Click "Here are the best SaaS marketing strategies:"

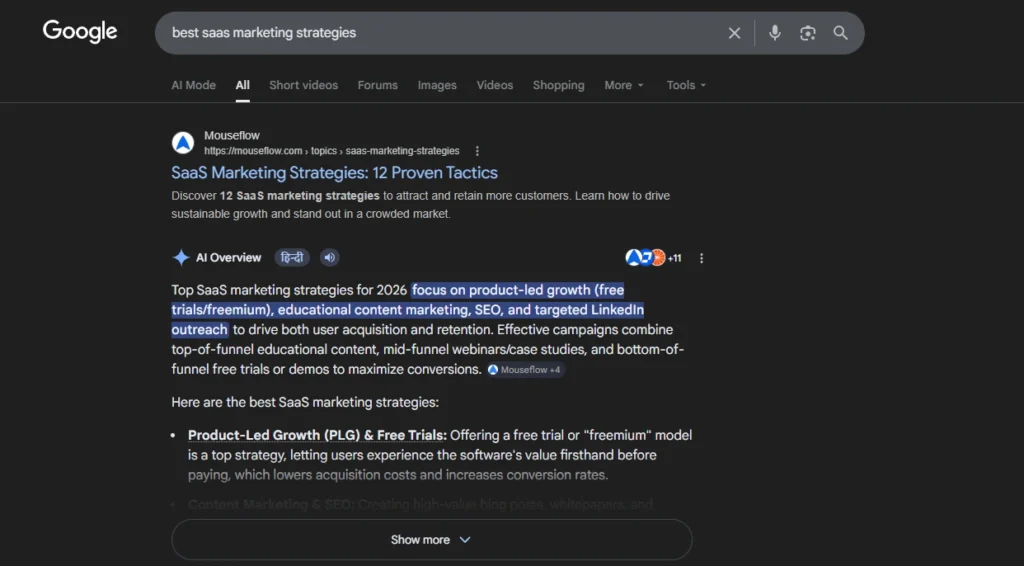click(305, 402)
